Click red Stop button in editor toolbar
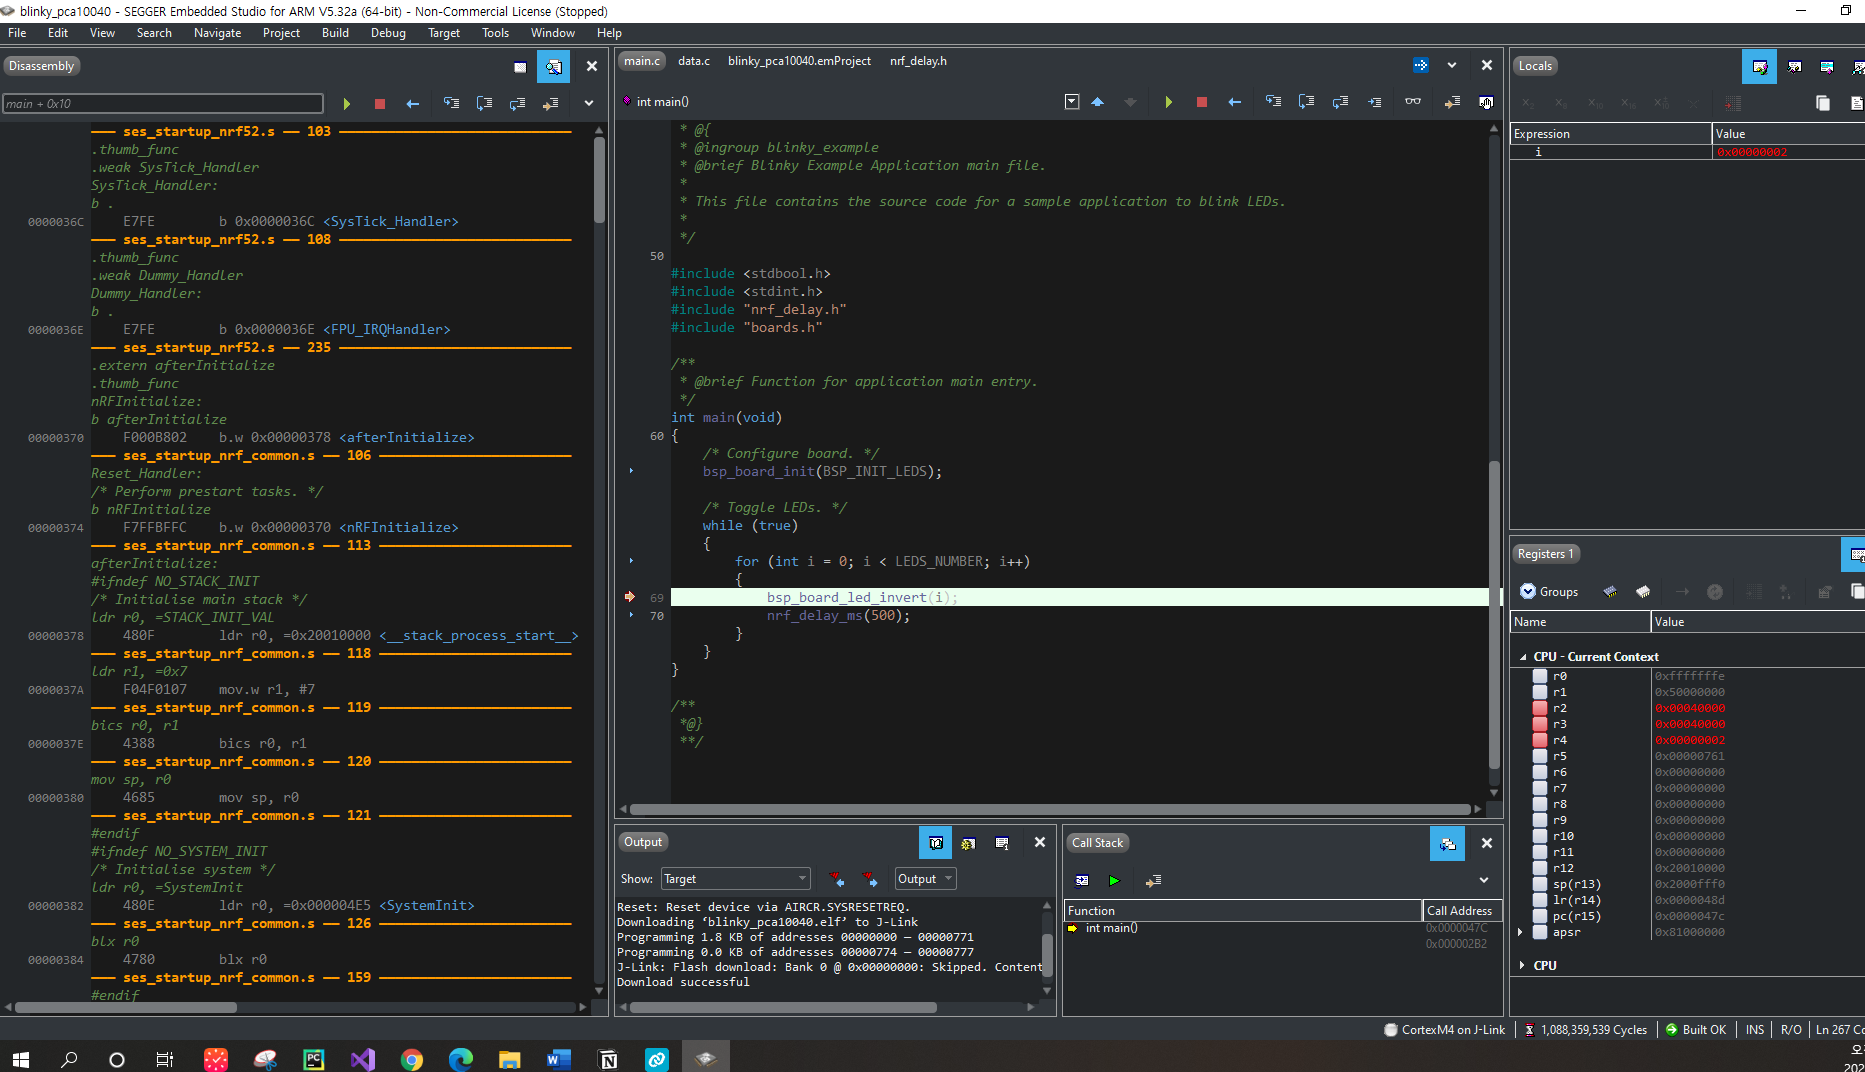The image size is (1865, 1072). click(x=1202, y=102)
